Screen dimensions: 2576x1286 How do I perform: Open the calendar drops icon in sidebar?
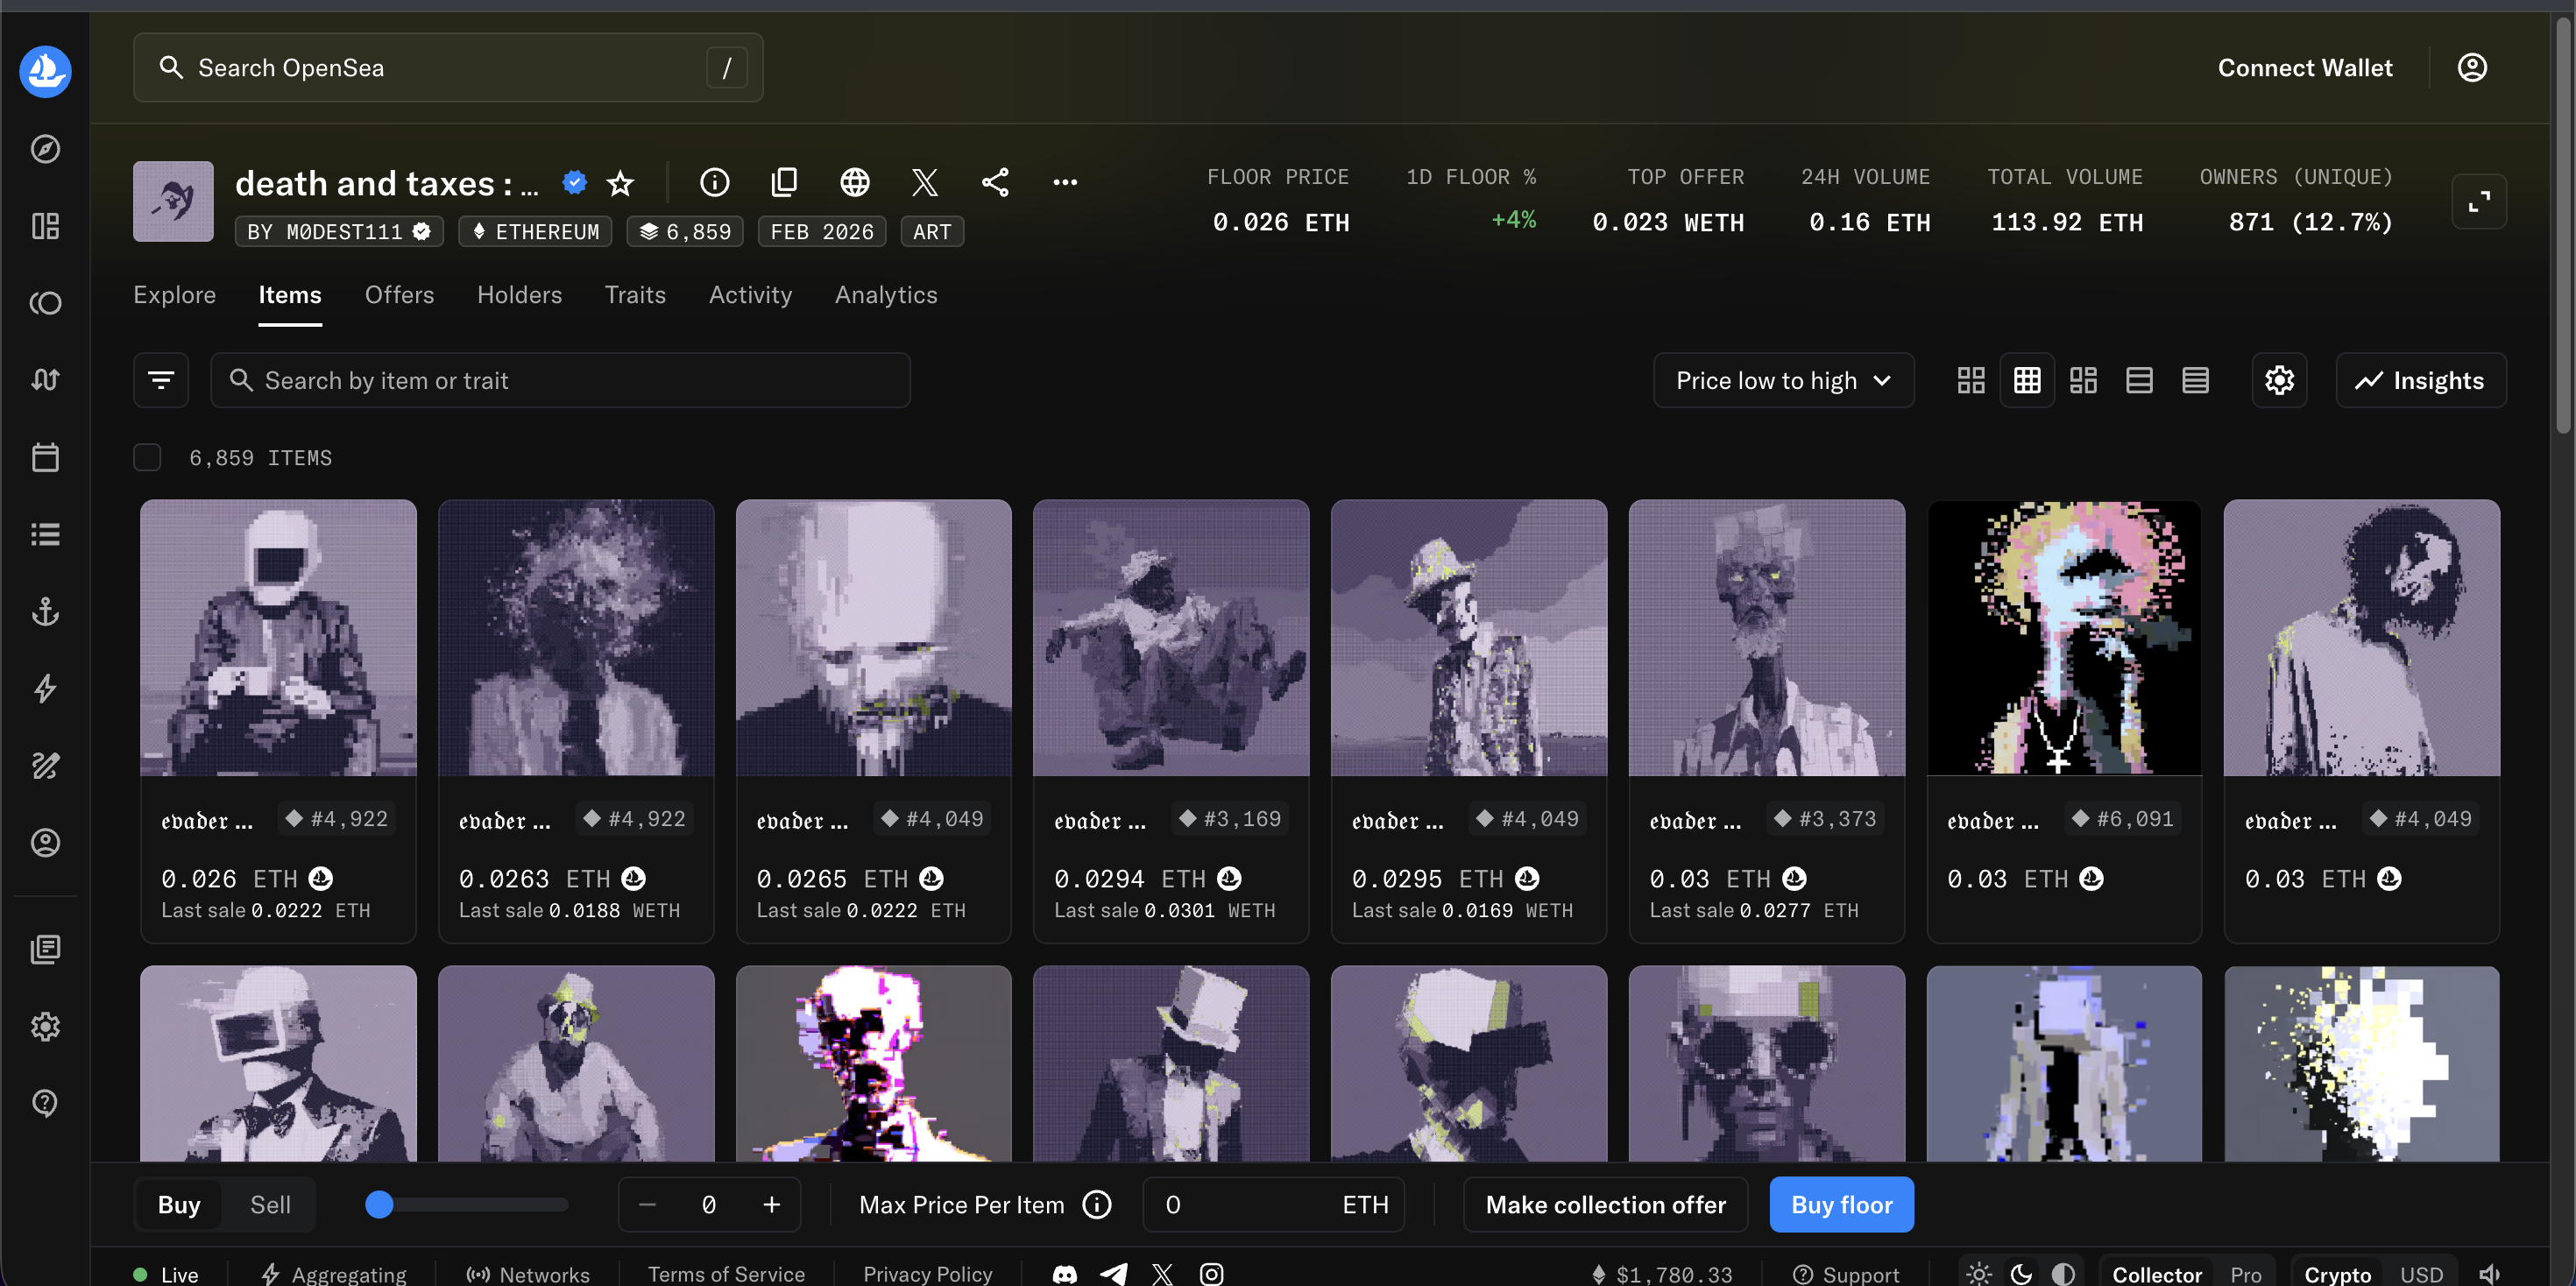coord(45,457)
